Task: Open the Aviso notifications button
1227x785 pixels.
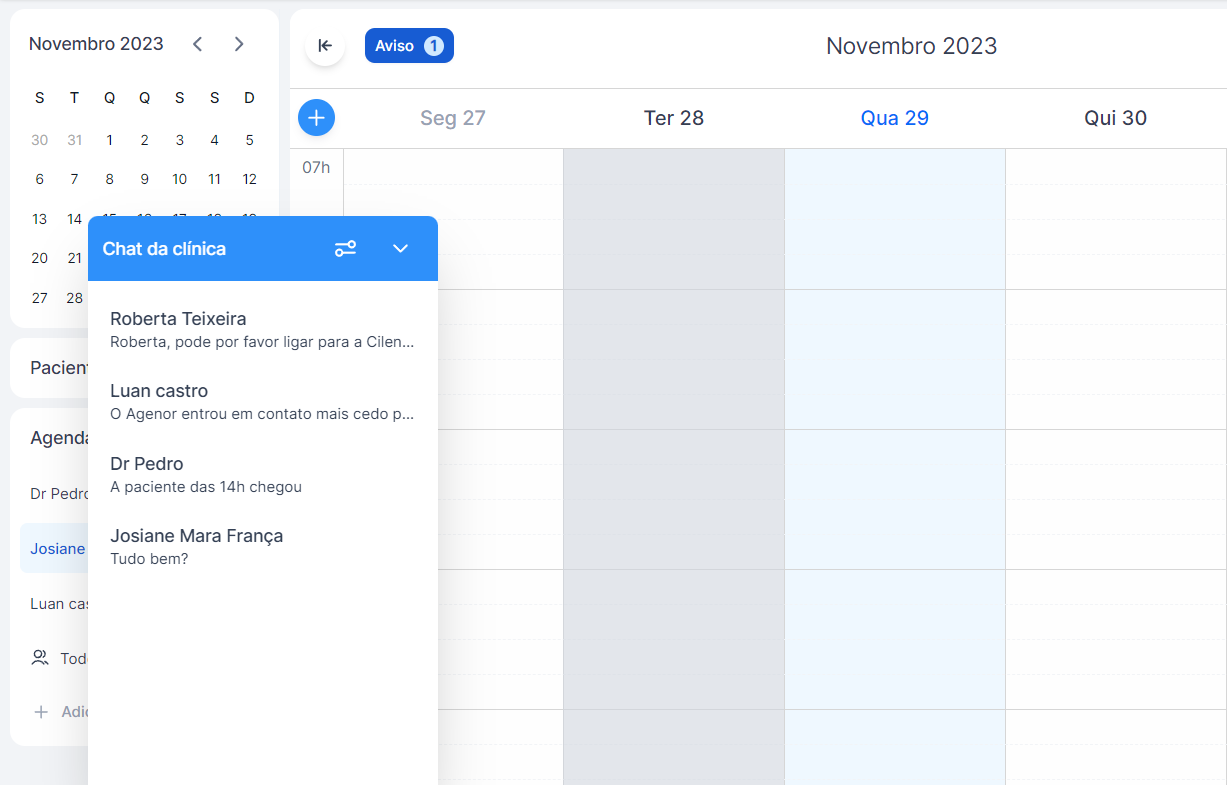Action: (409, 46)
